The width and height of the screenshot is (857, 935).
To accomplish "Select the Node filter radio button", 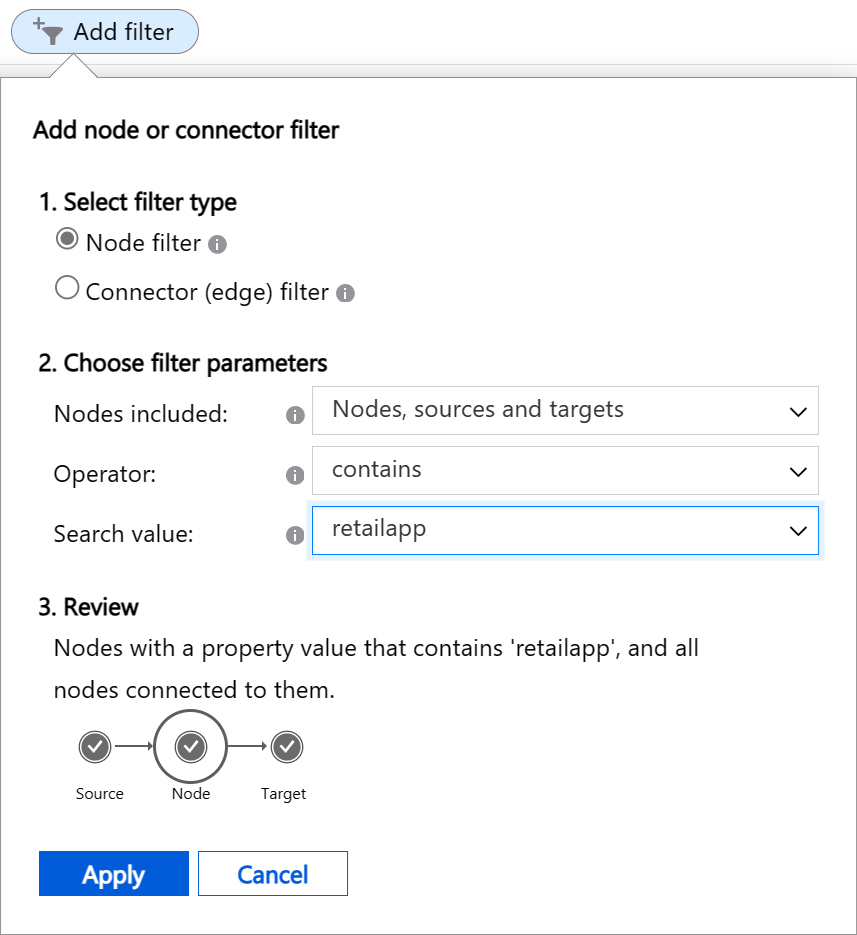I will pos(67,240).
